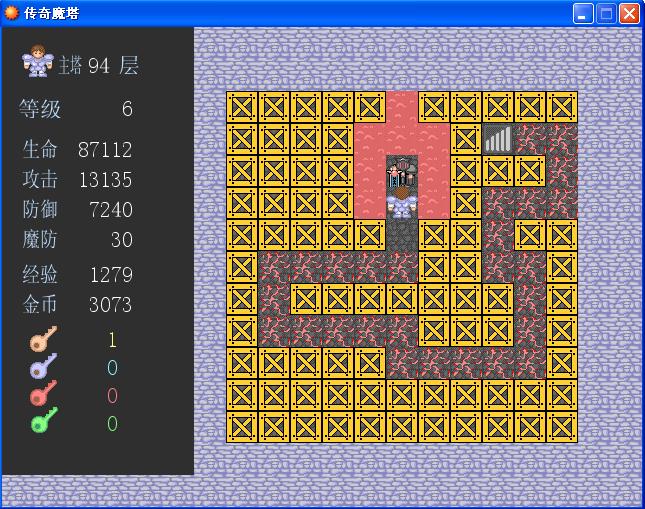Image resolution: width=645 pixels, height=509 pixels.
Task: Click the 魔防 label
Action: pyautogui.click(x=39, y=239)
